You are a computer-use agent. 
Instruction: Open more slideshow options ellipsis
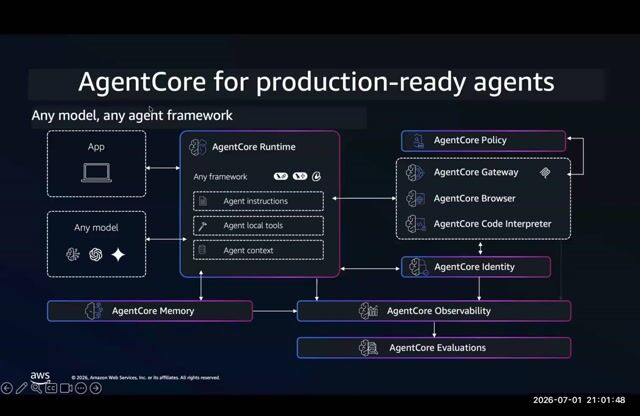81,388
